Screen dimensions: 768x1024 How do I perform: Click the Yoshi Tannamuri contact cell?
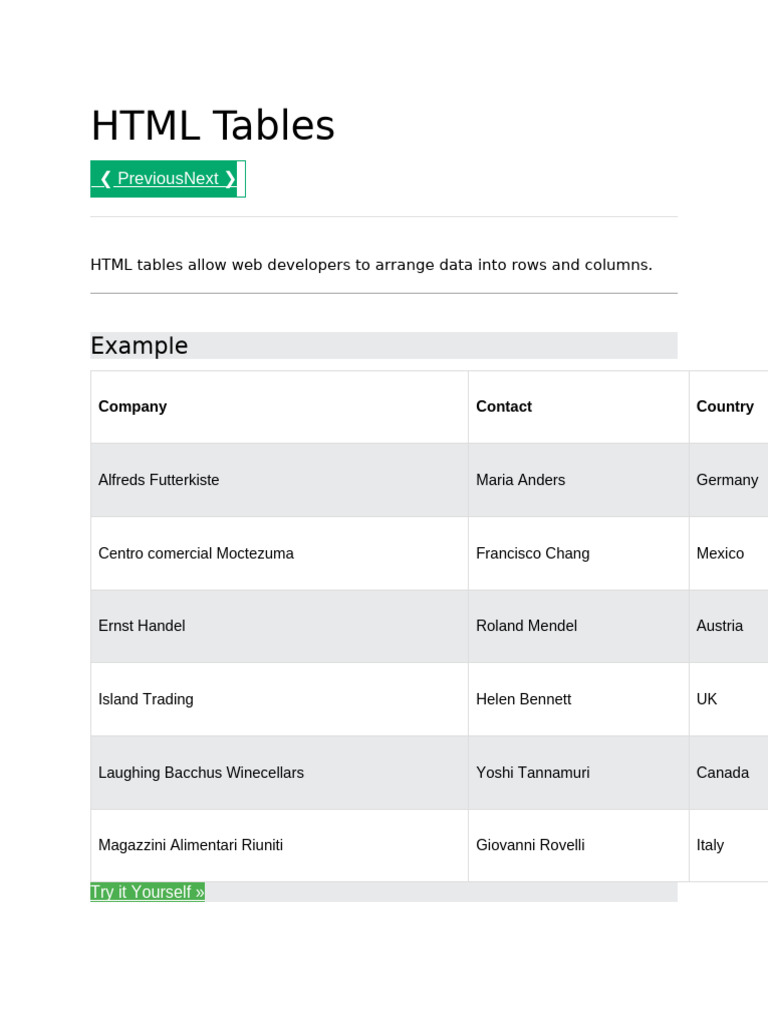[x=532, y=773]
